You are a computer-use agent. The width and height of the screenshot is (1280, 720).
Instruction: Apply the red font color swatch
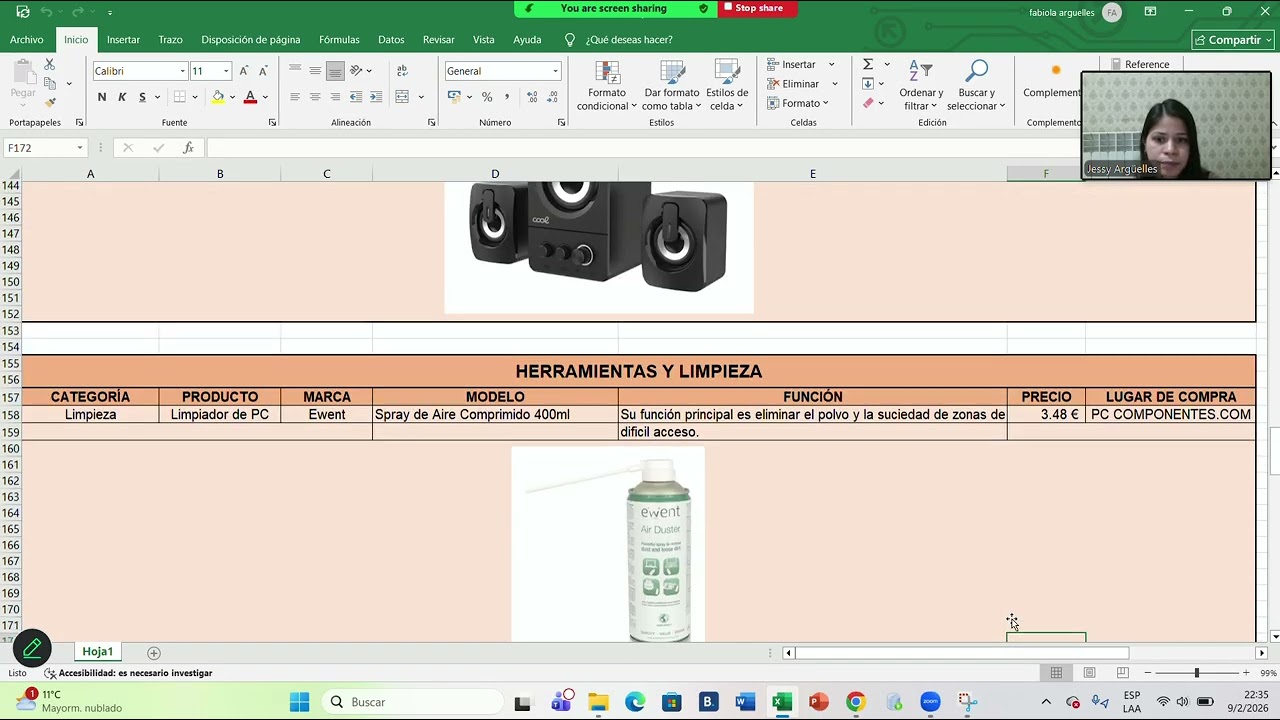point(250,97)
